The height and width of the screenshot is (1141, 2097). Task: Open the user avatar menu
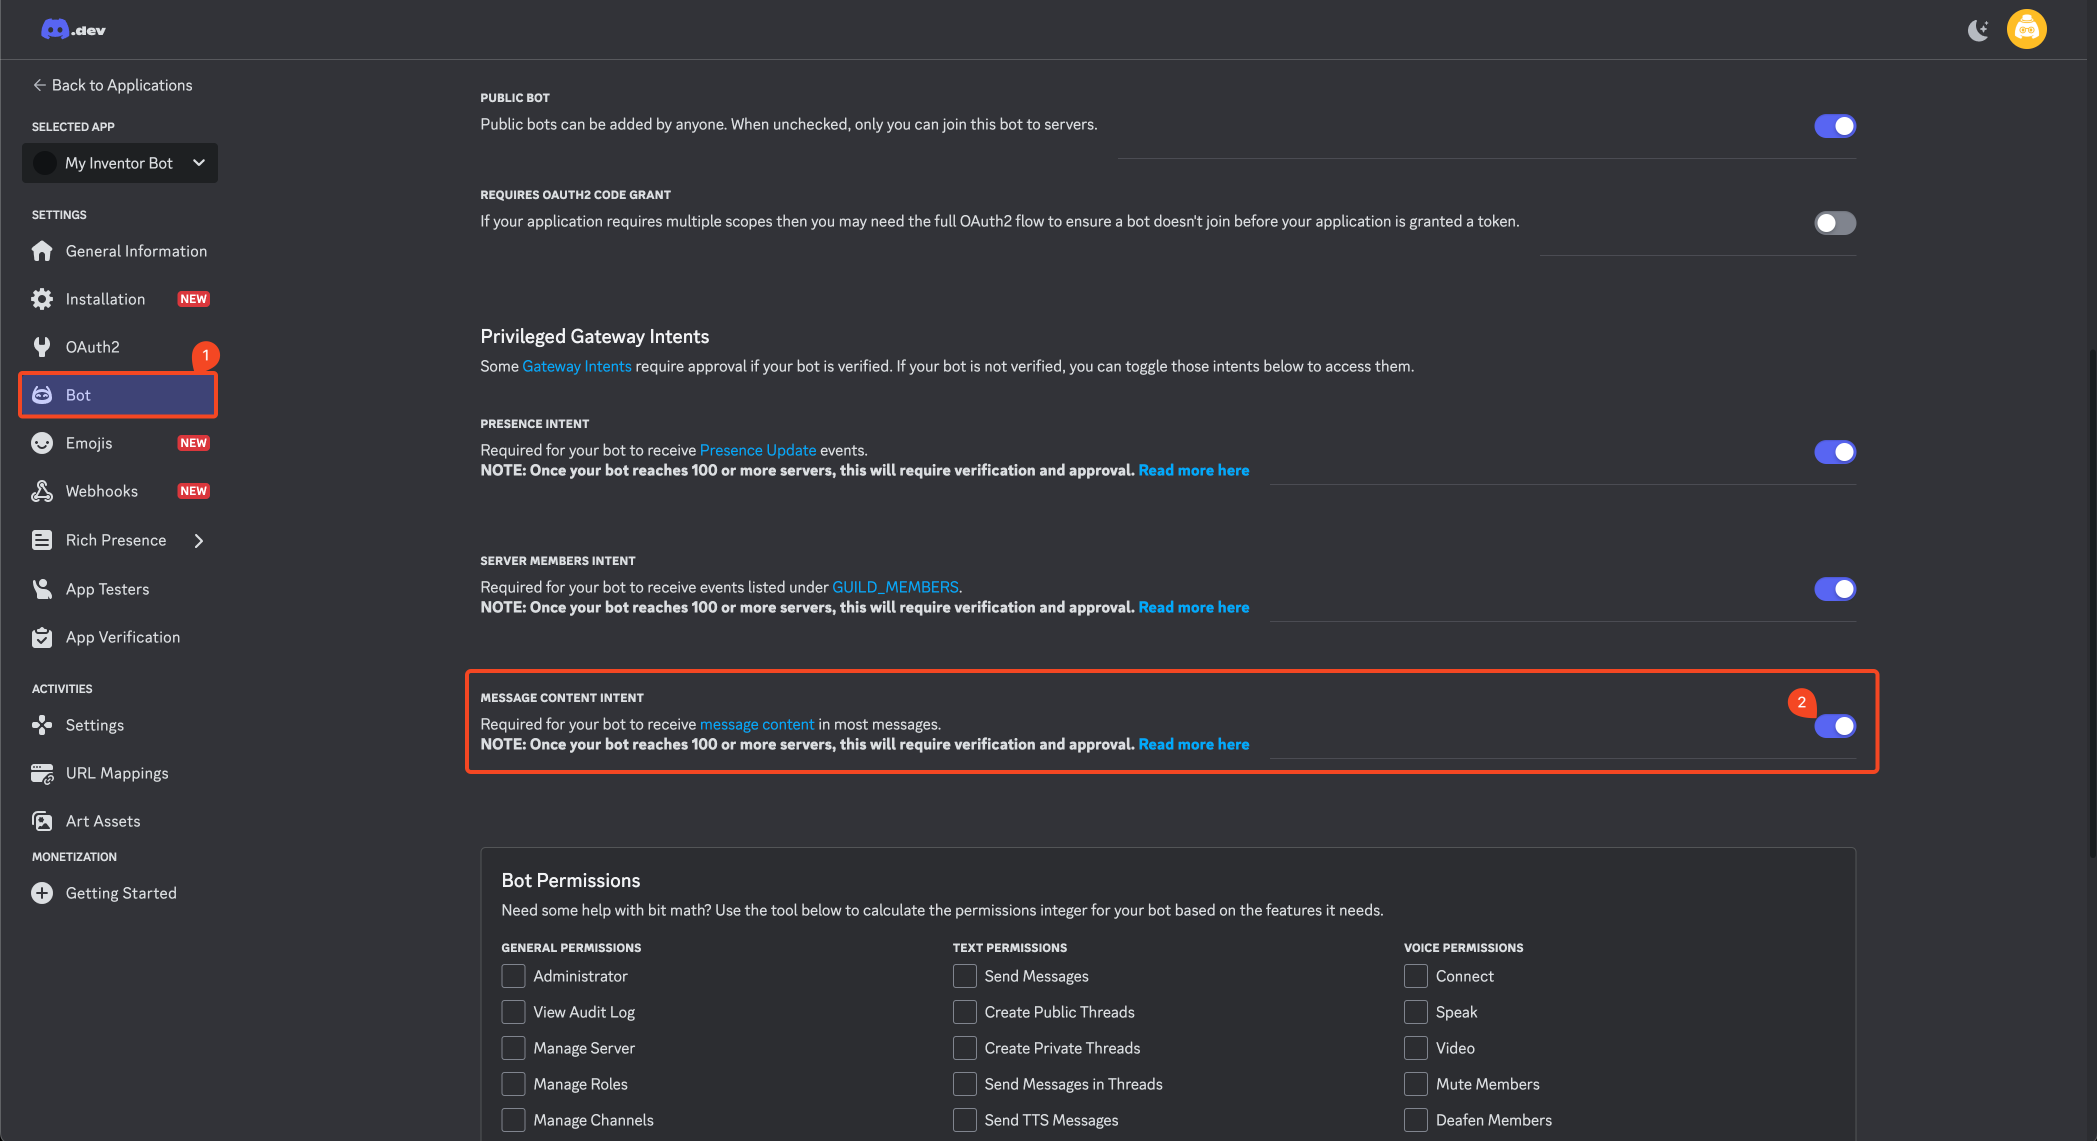pos(2026,29)
